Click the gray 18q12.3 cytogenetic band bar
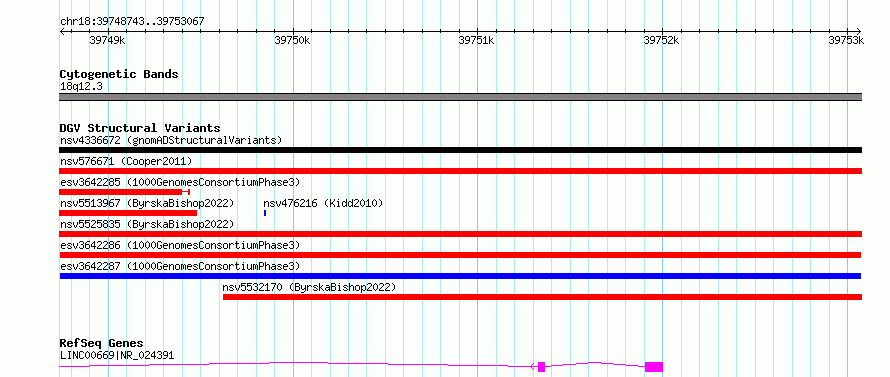Screen dimensions: 890x377 pos(460,97)
